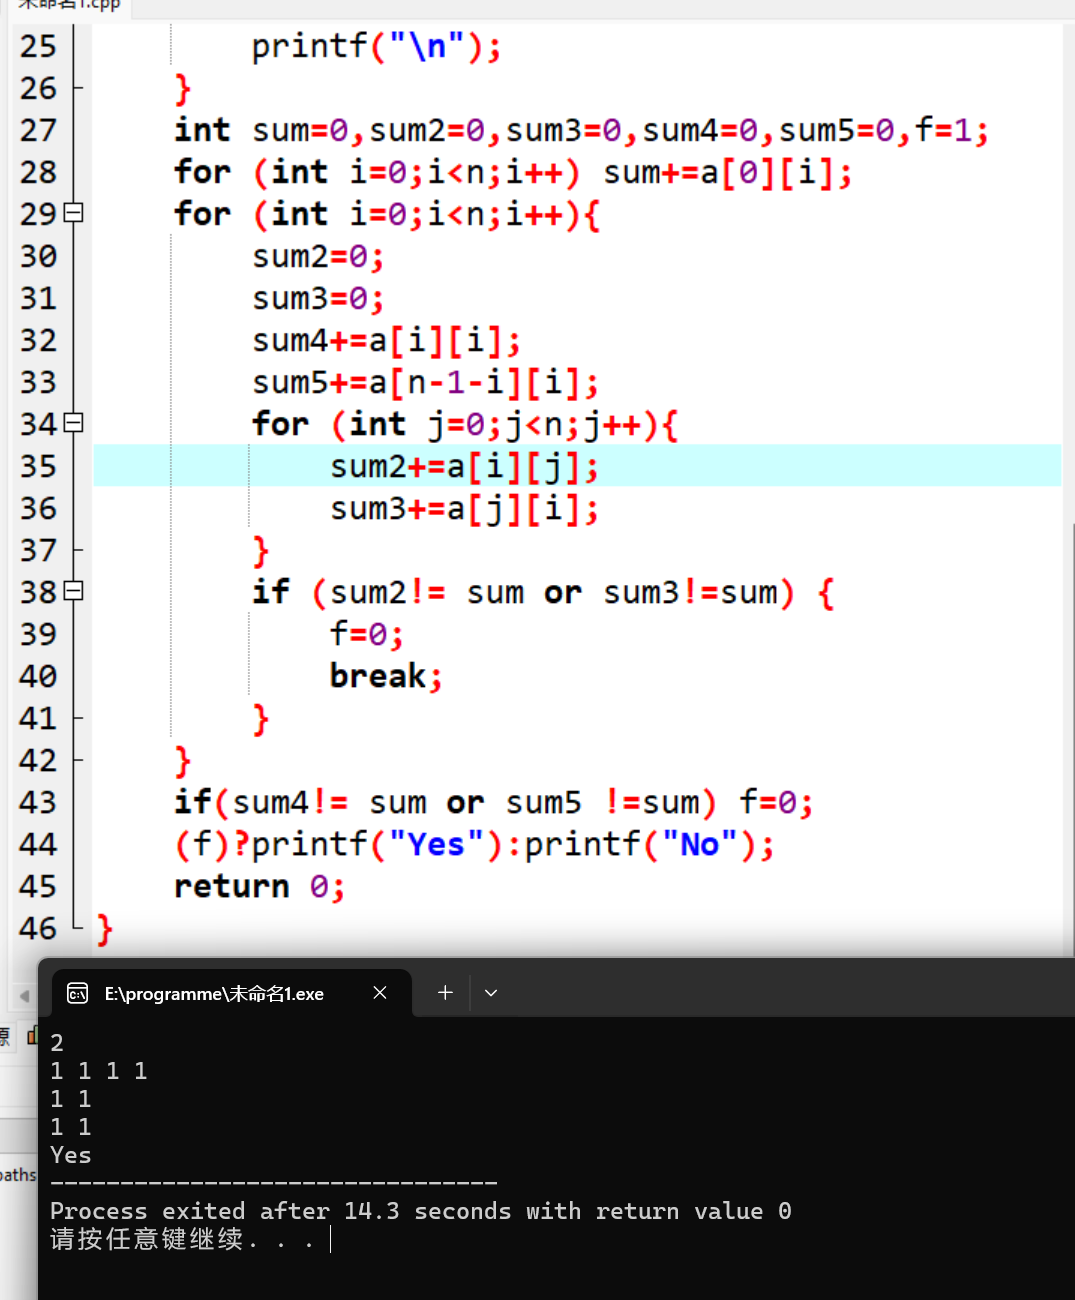
Task: Click the terminal input value 2
Action: pos(57,1043)
